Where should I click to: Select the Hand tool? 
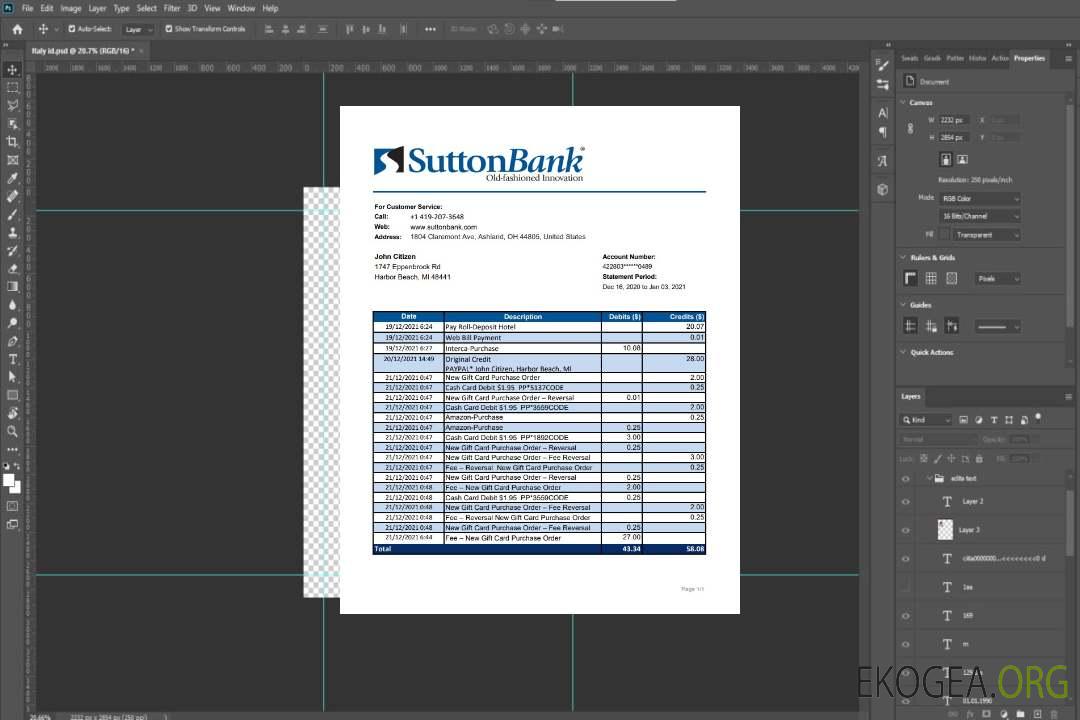click(12, 413)
